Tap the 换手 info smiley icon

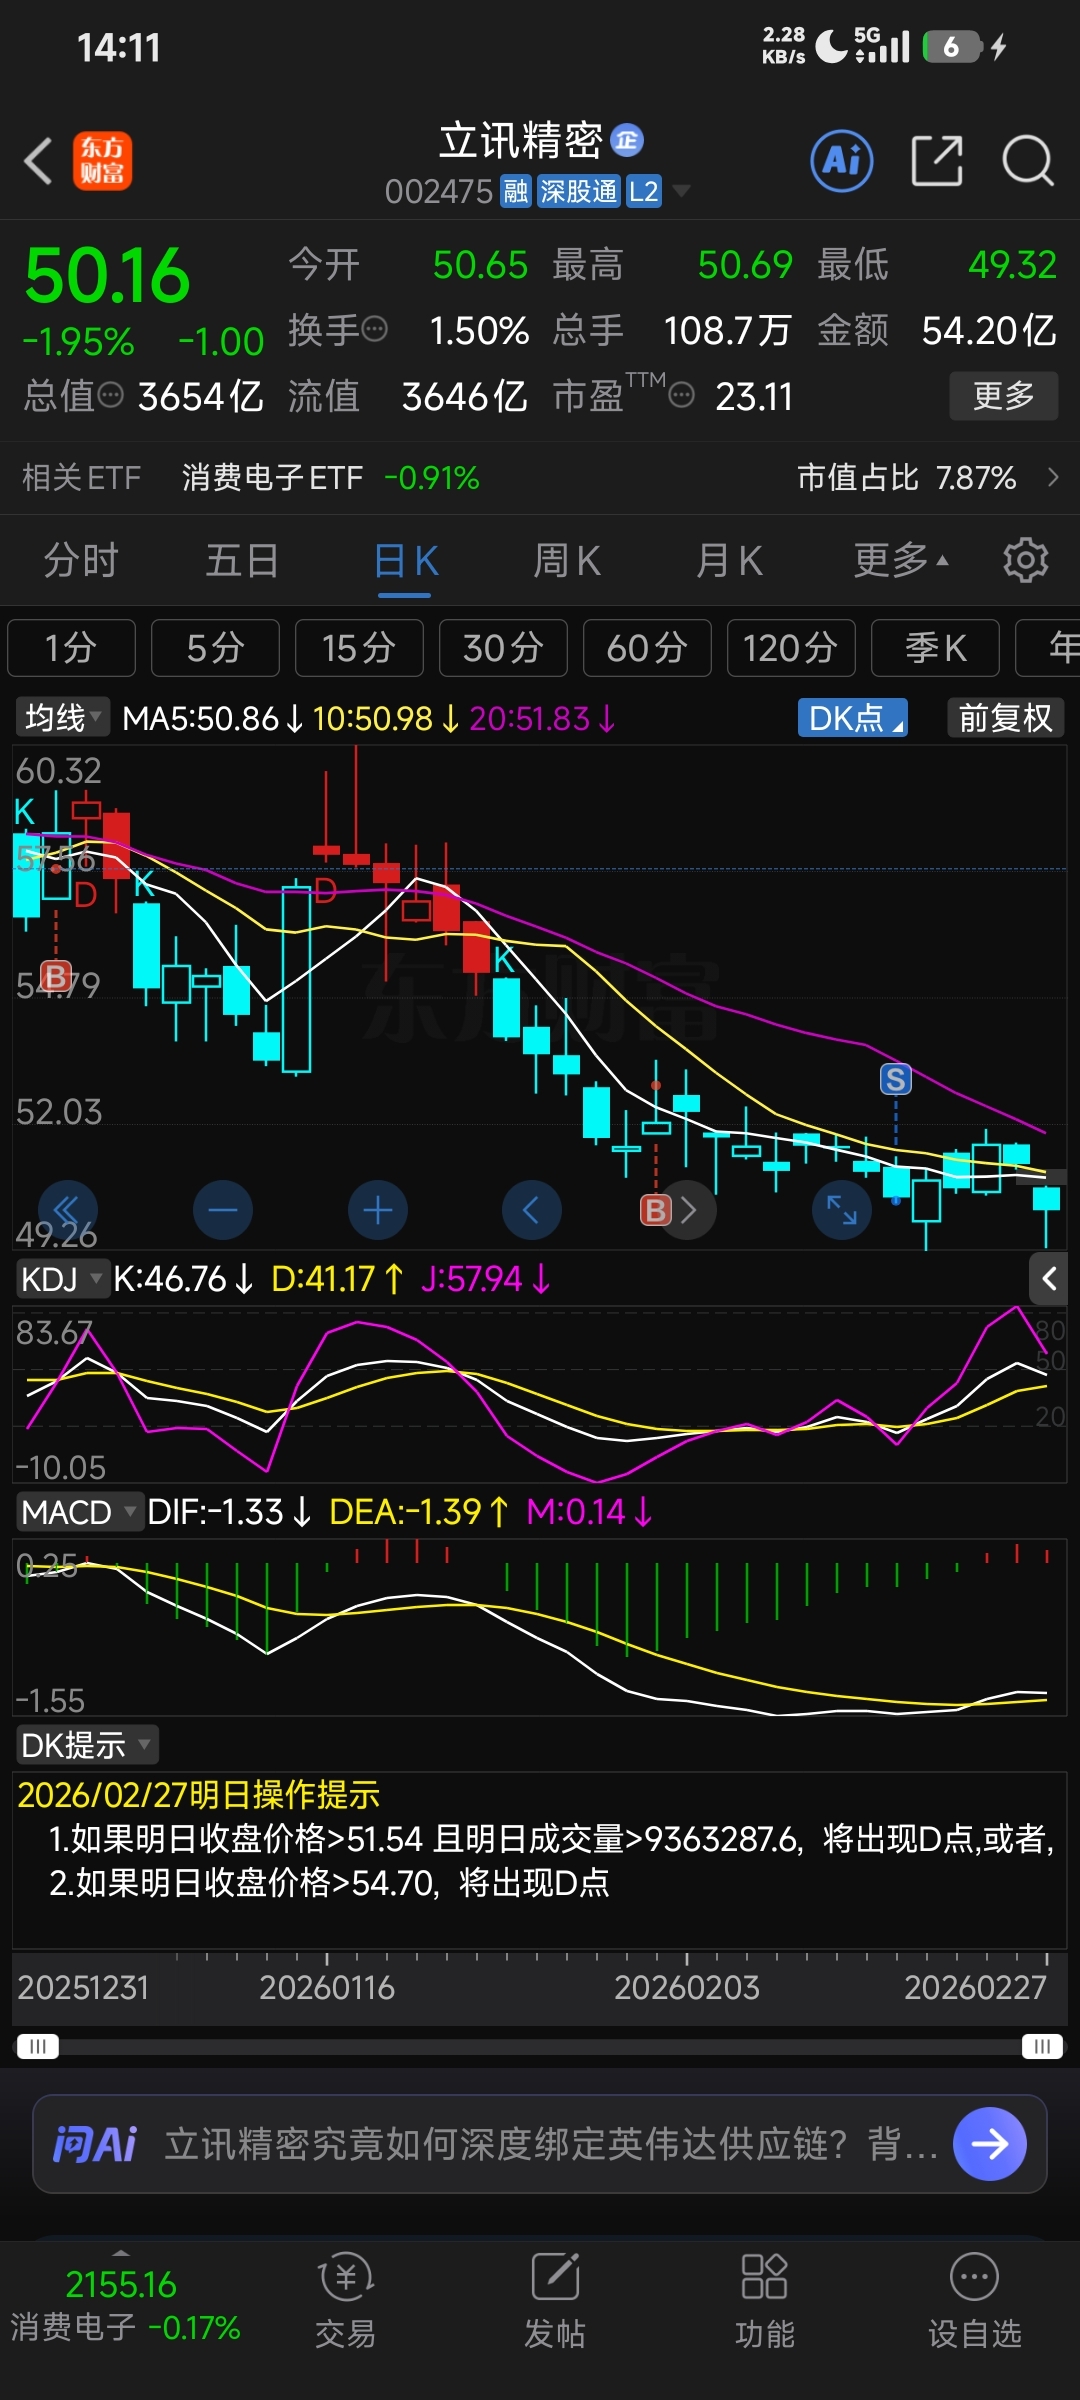point(374,329)
